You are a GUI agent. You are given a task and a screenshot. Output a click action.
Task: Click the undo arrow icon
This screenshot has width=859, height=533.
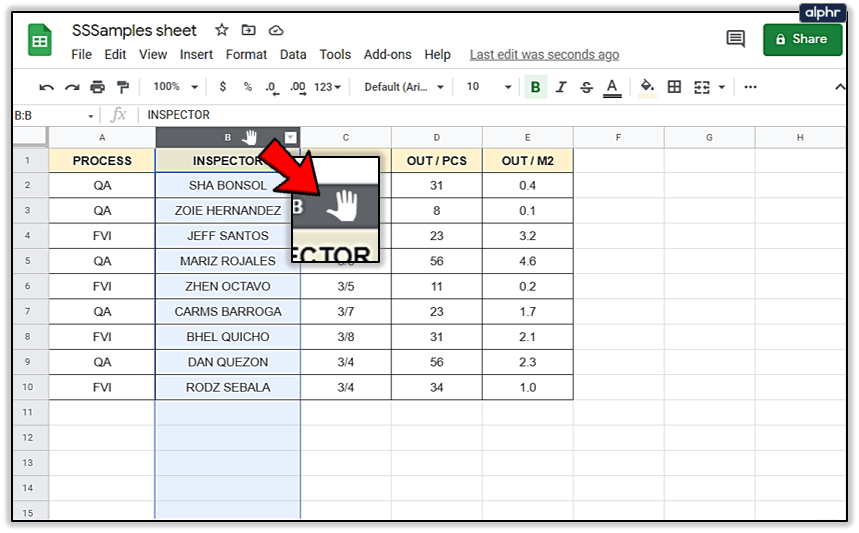coord(47,87)
